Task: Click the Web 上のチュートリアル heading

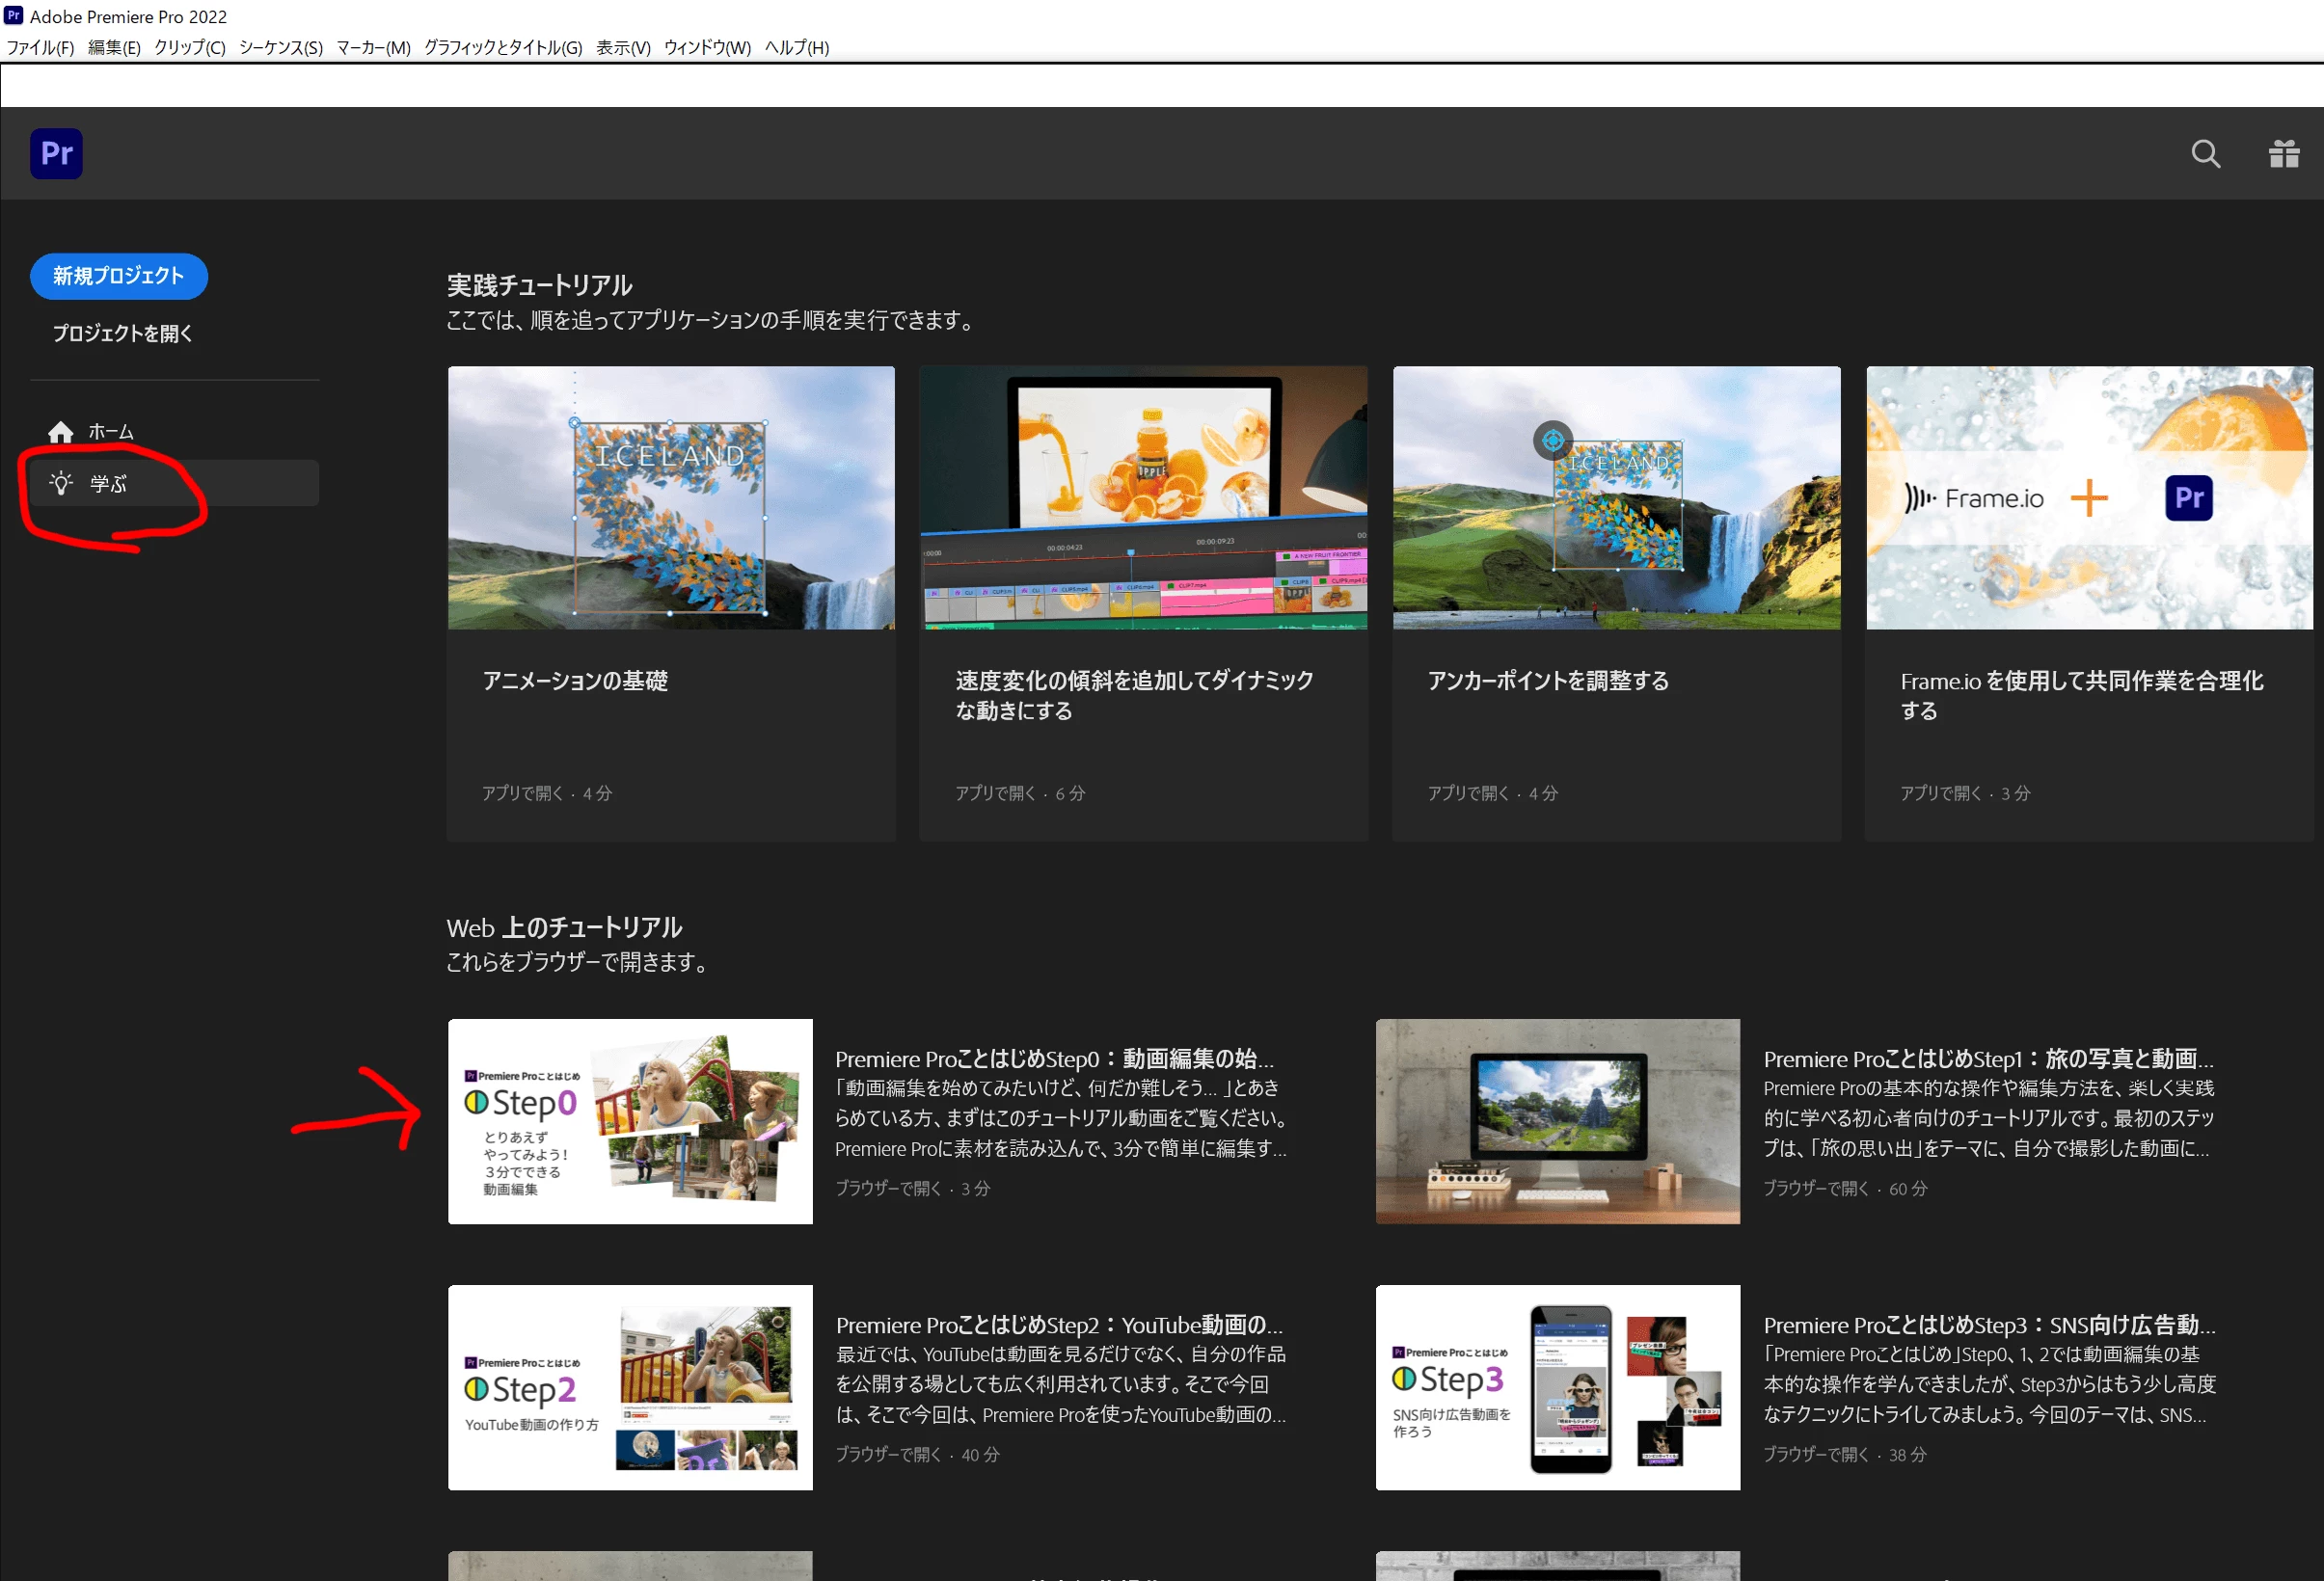Action: tap(565, 928)
